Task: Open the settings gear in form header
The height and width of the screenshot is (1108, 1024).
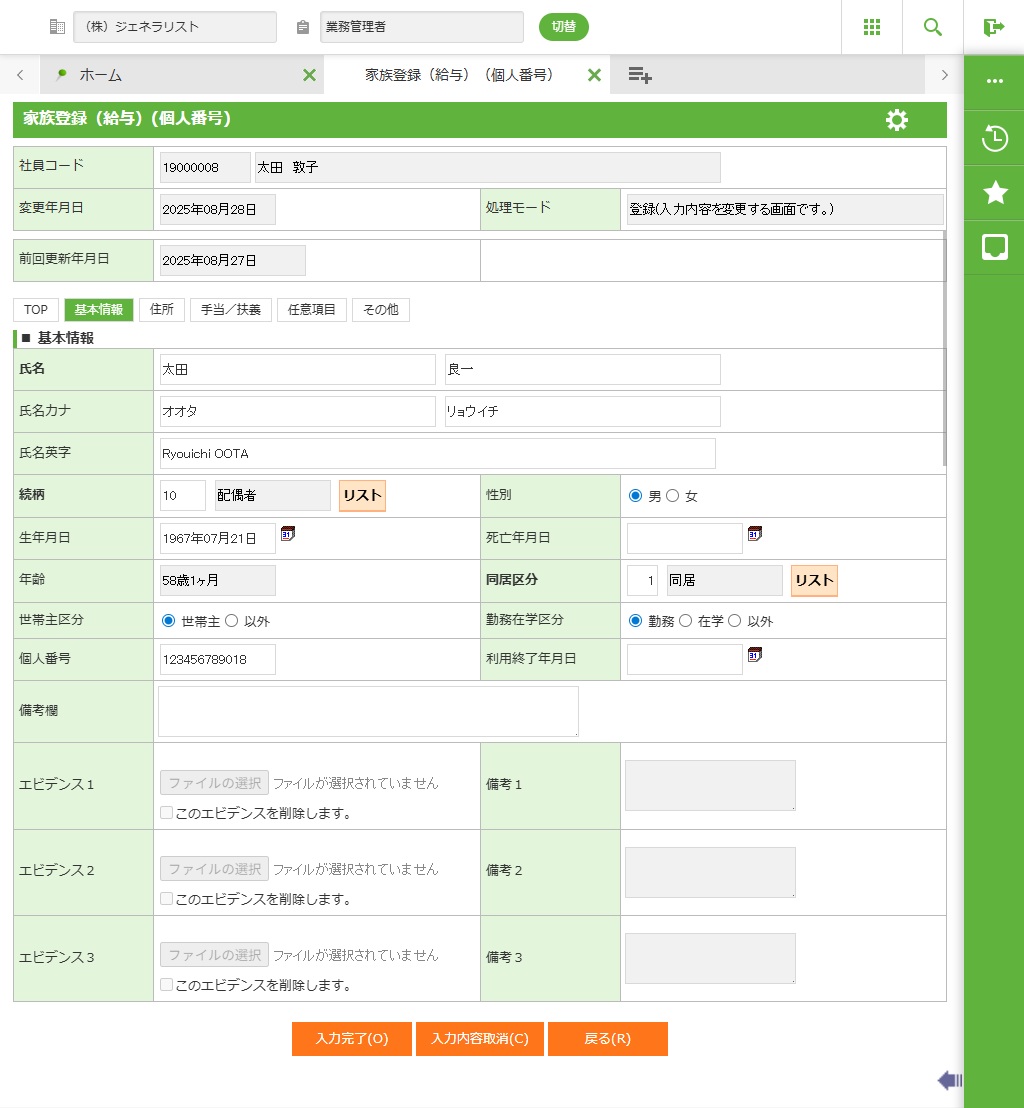Action: click(896, 120)
